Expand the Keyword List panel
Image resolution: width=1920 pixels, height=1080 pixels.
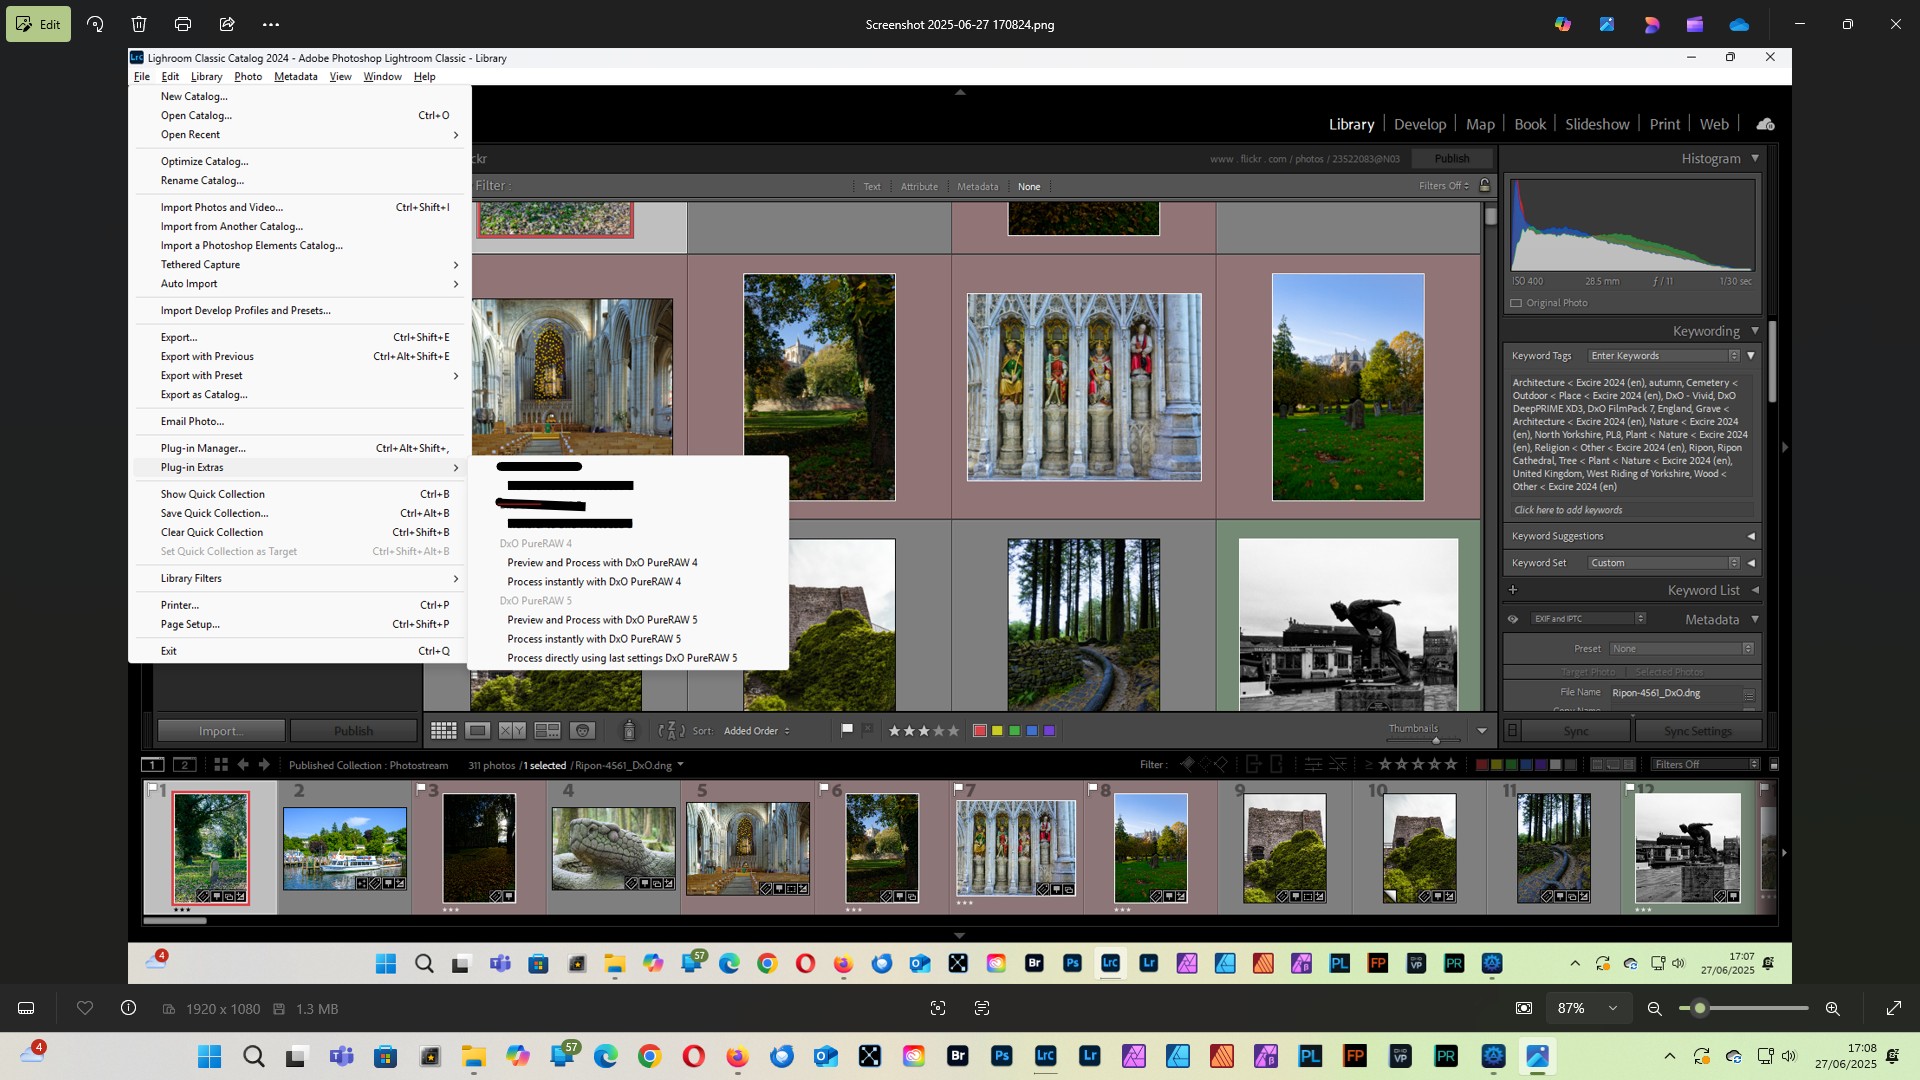[1755, 590]
